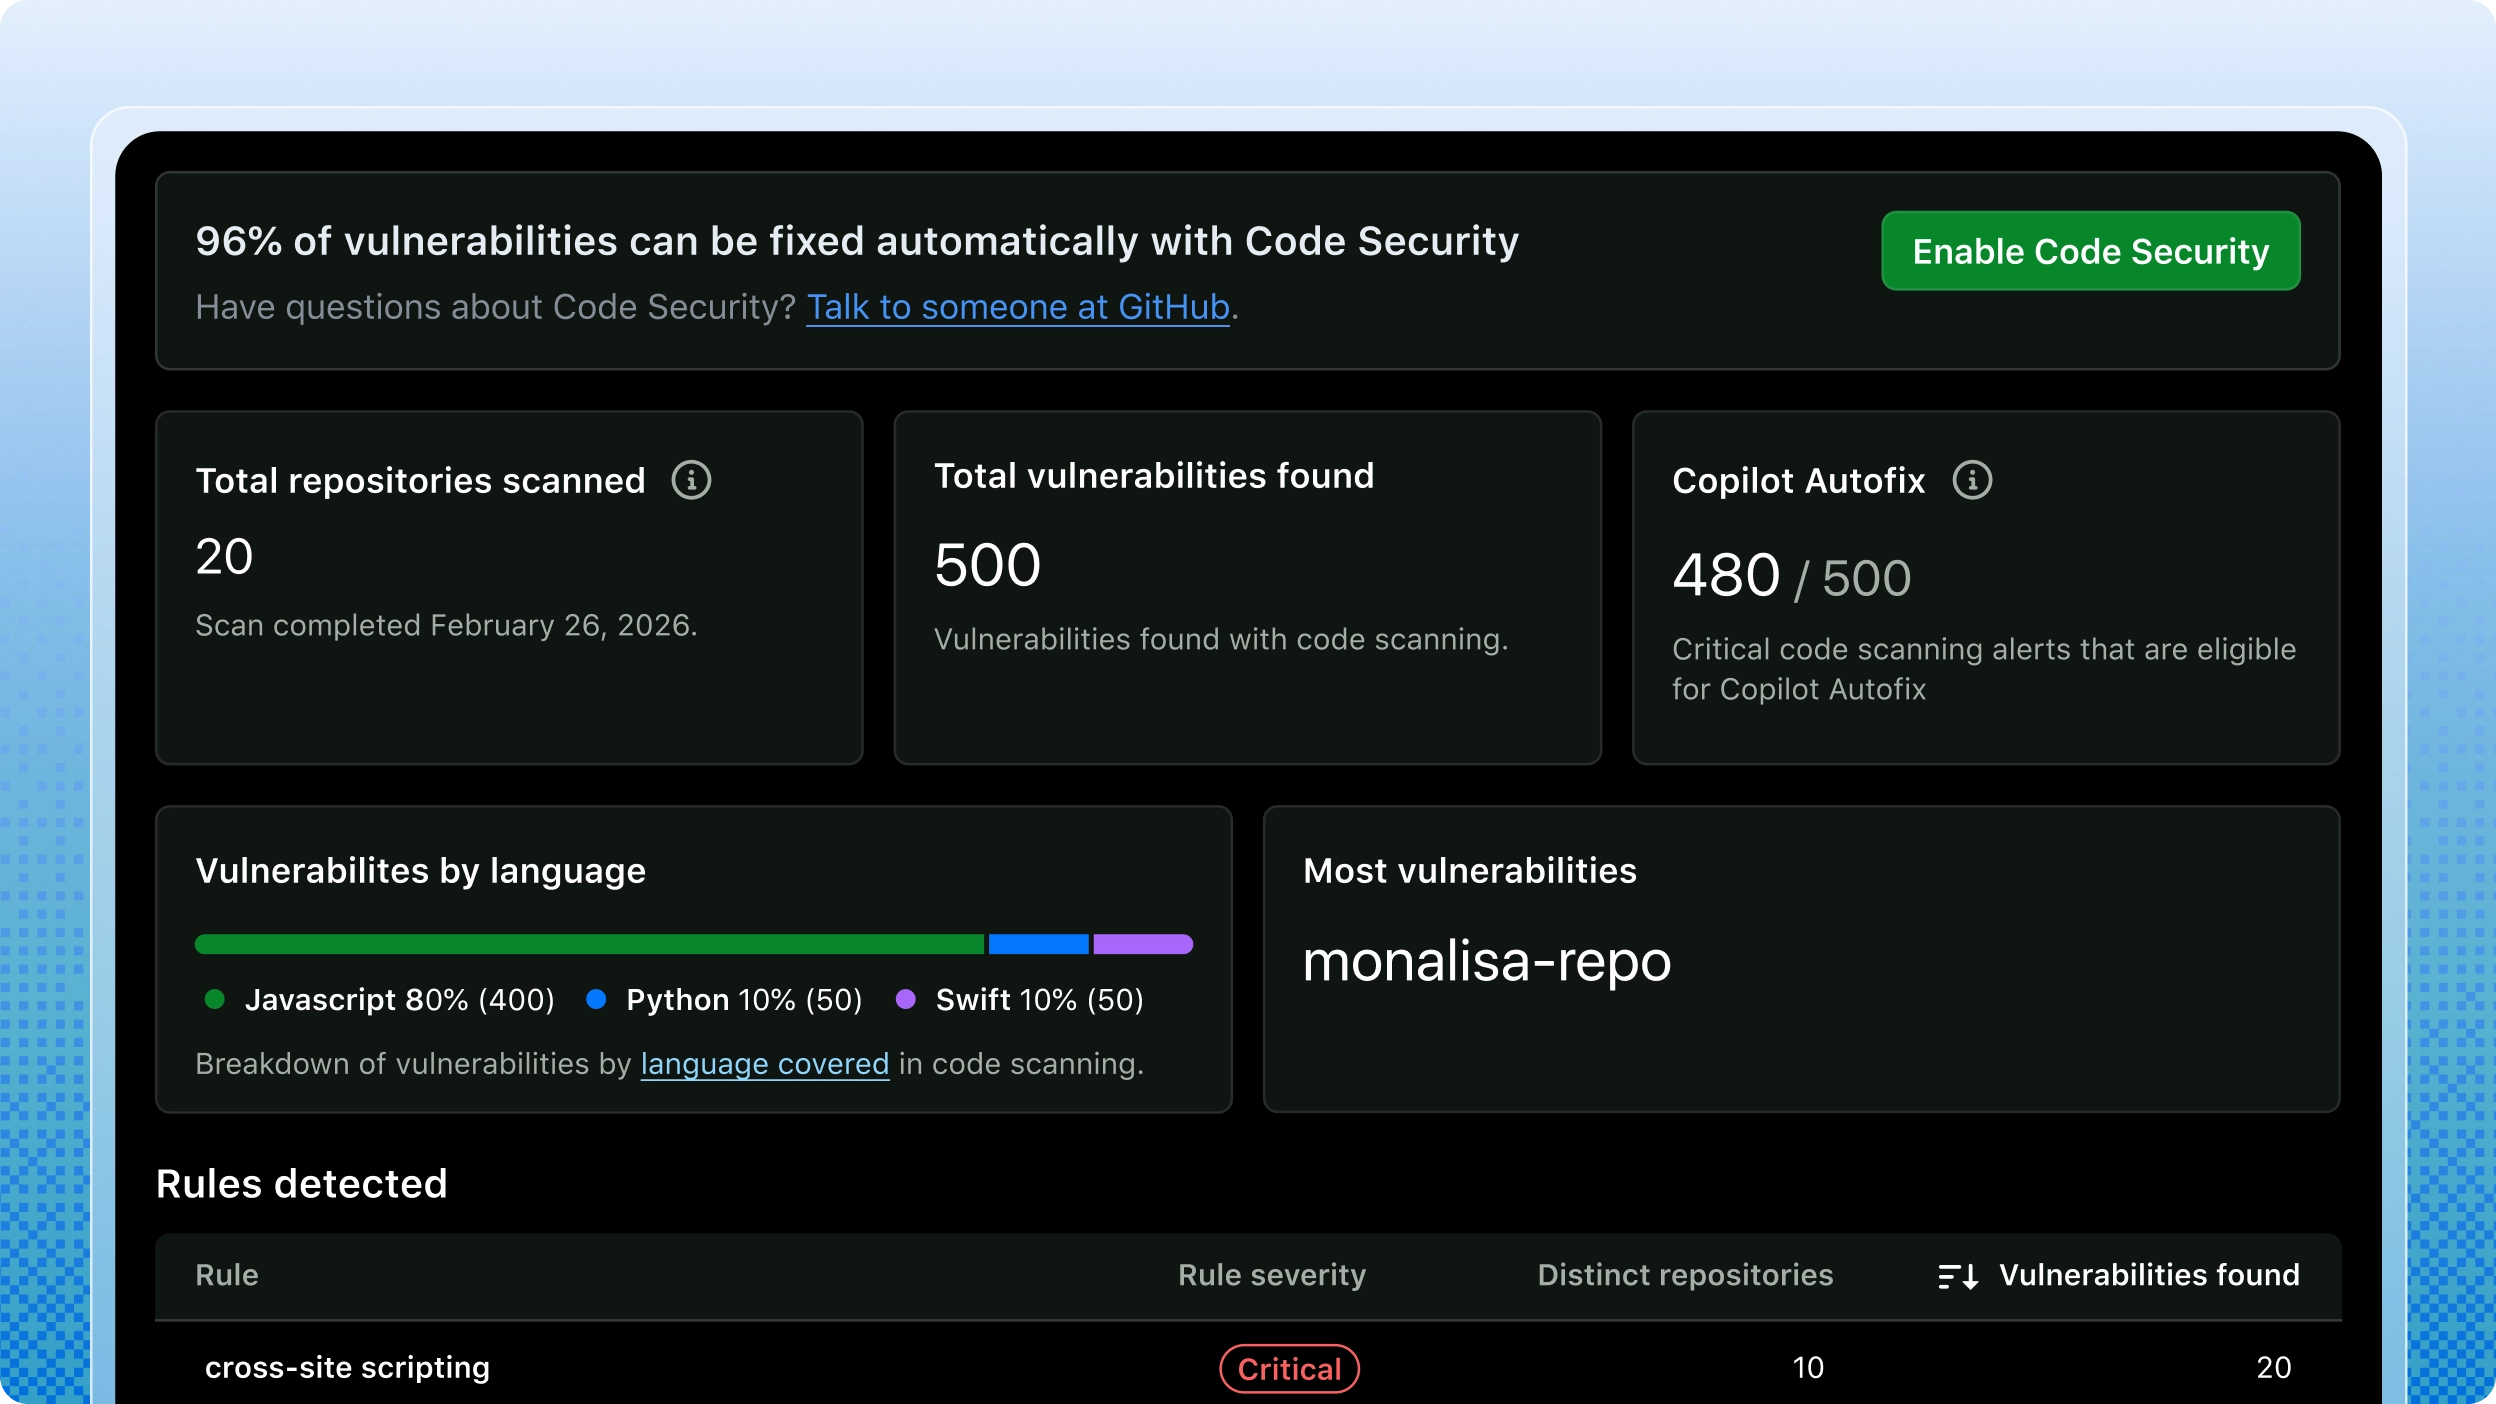Click the Enable Code Security button
This screenshot has width=2496, height=1404.
[x=2090, y=251]
